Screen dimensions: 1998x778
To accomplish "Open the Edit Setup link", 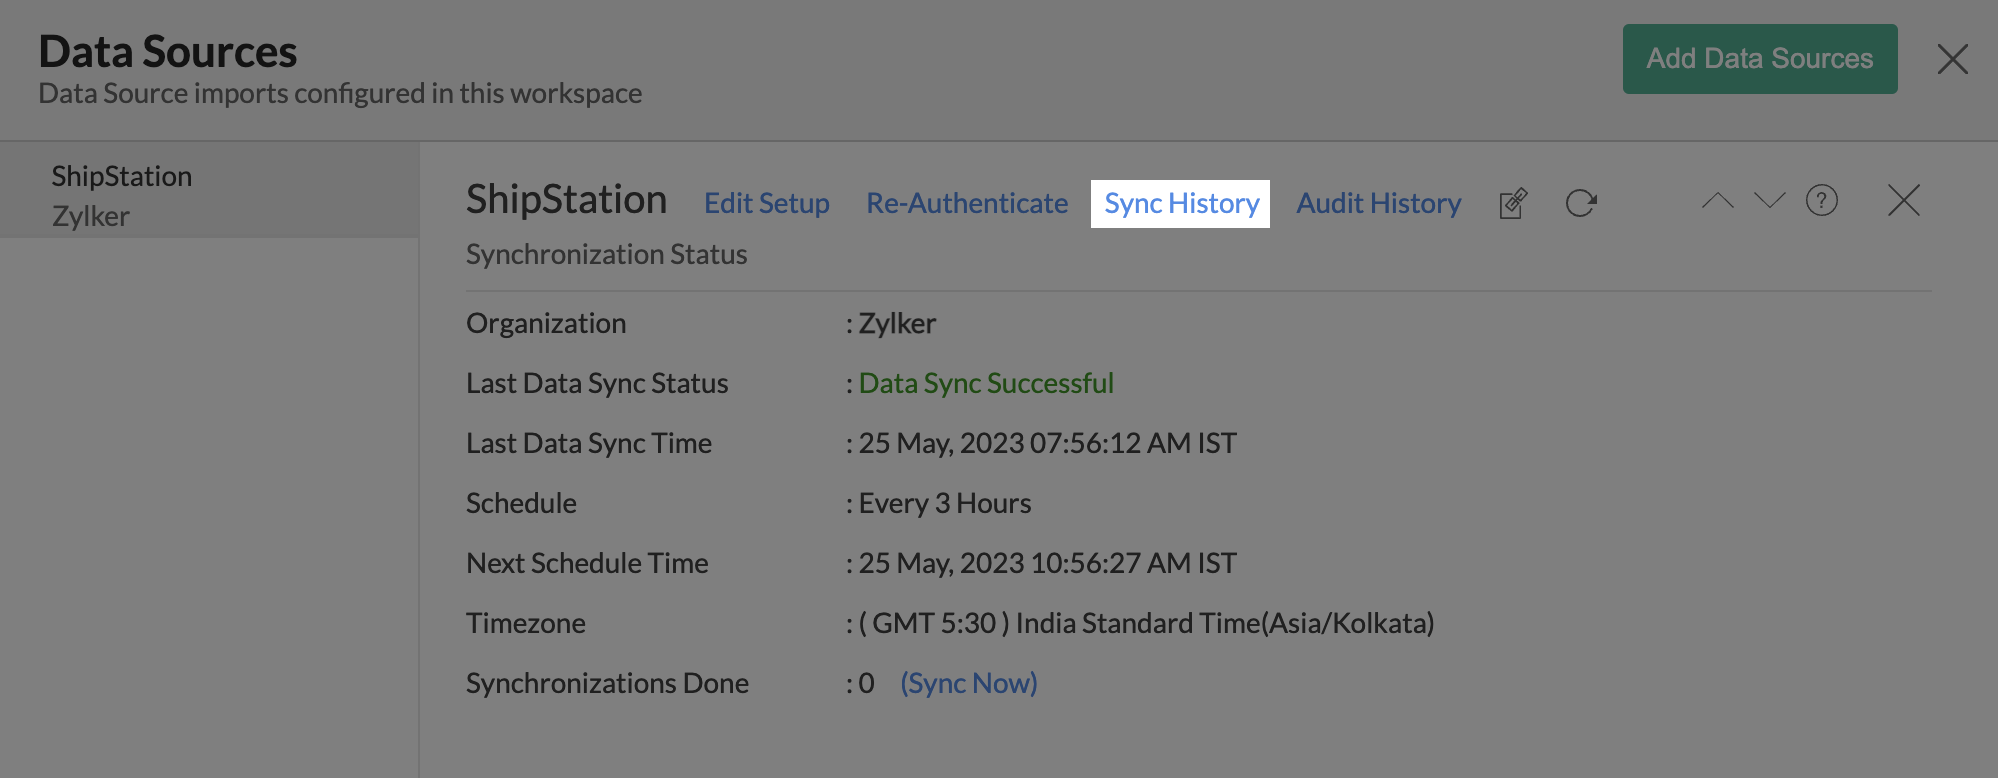I will point(767,204).
